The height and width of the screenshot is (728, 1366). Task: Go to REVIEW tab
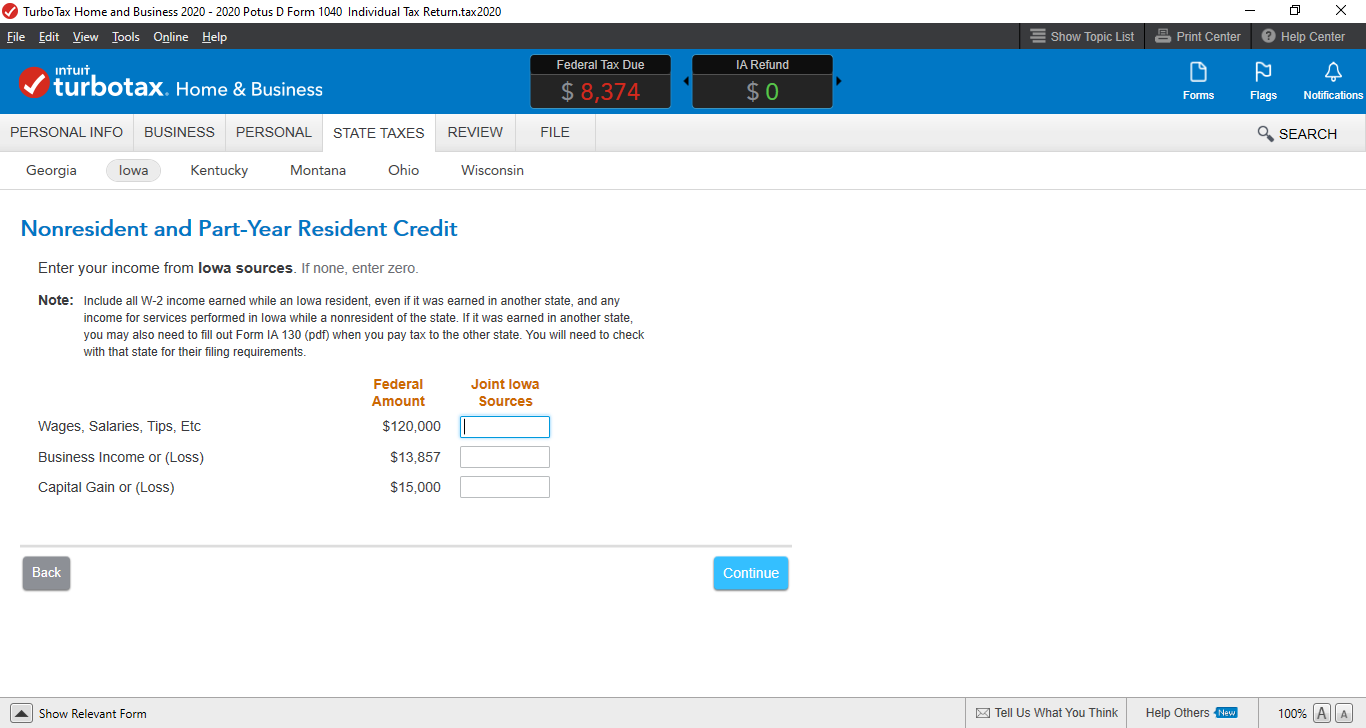point(475,132)
